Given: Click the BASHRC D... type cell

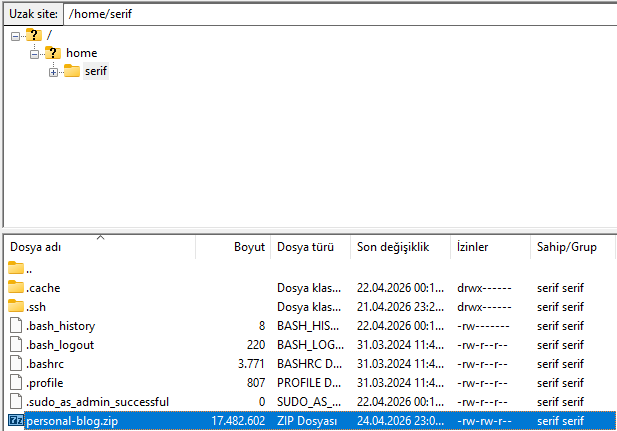Looking at the screenshot, I should click(309, 364).
